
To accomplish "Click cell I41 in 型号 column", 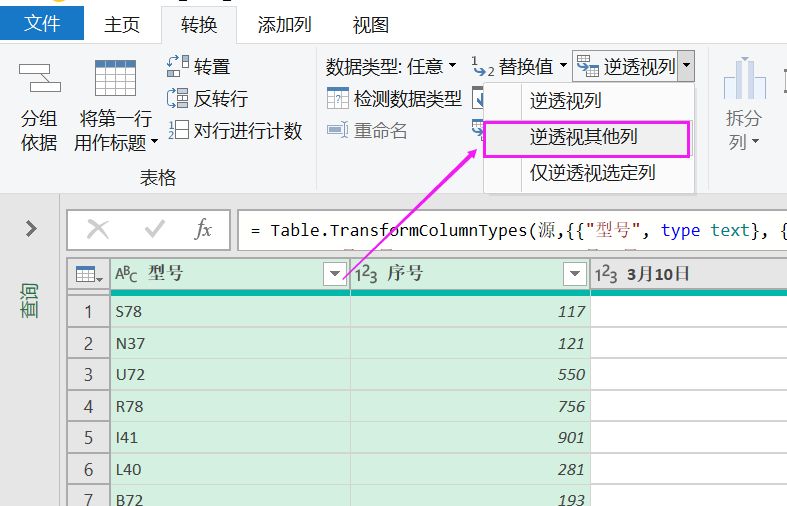I will [230, 438].
